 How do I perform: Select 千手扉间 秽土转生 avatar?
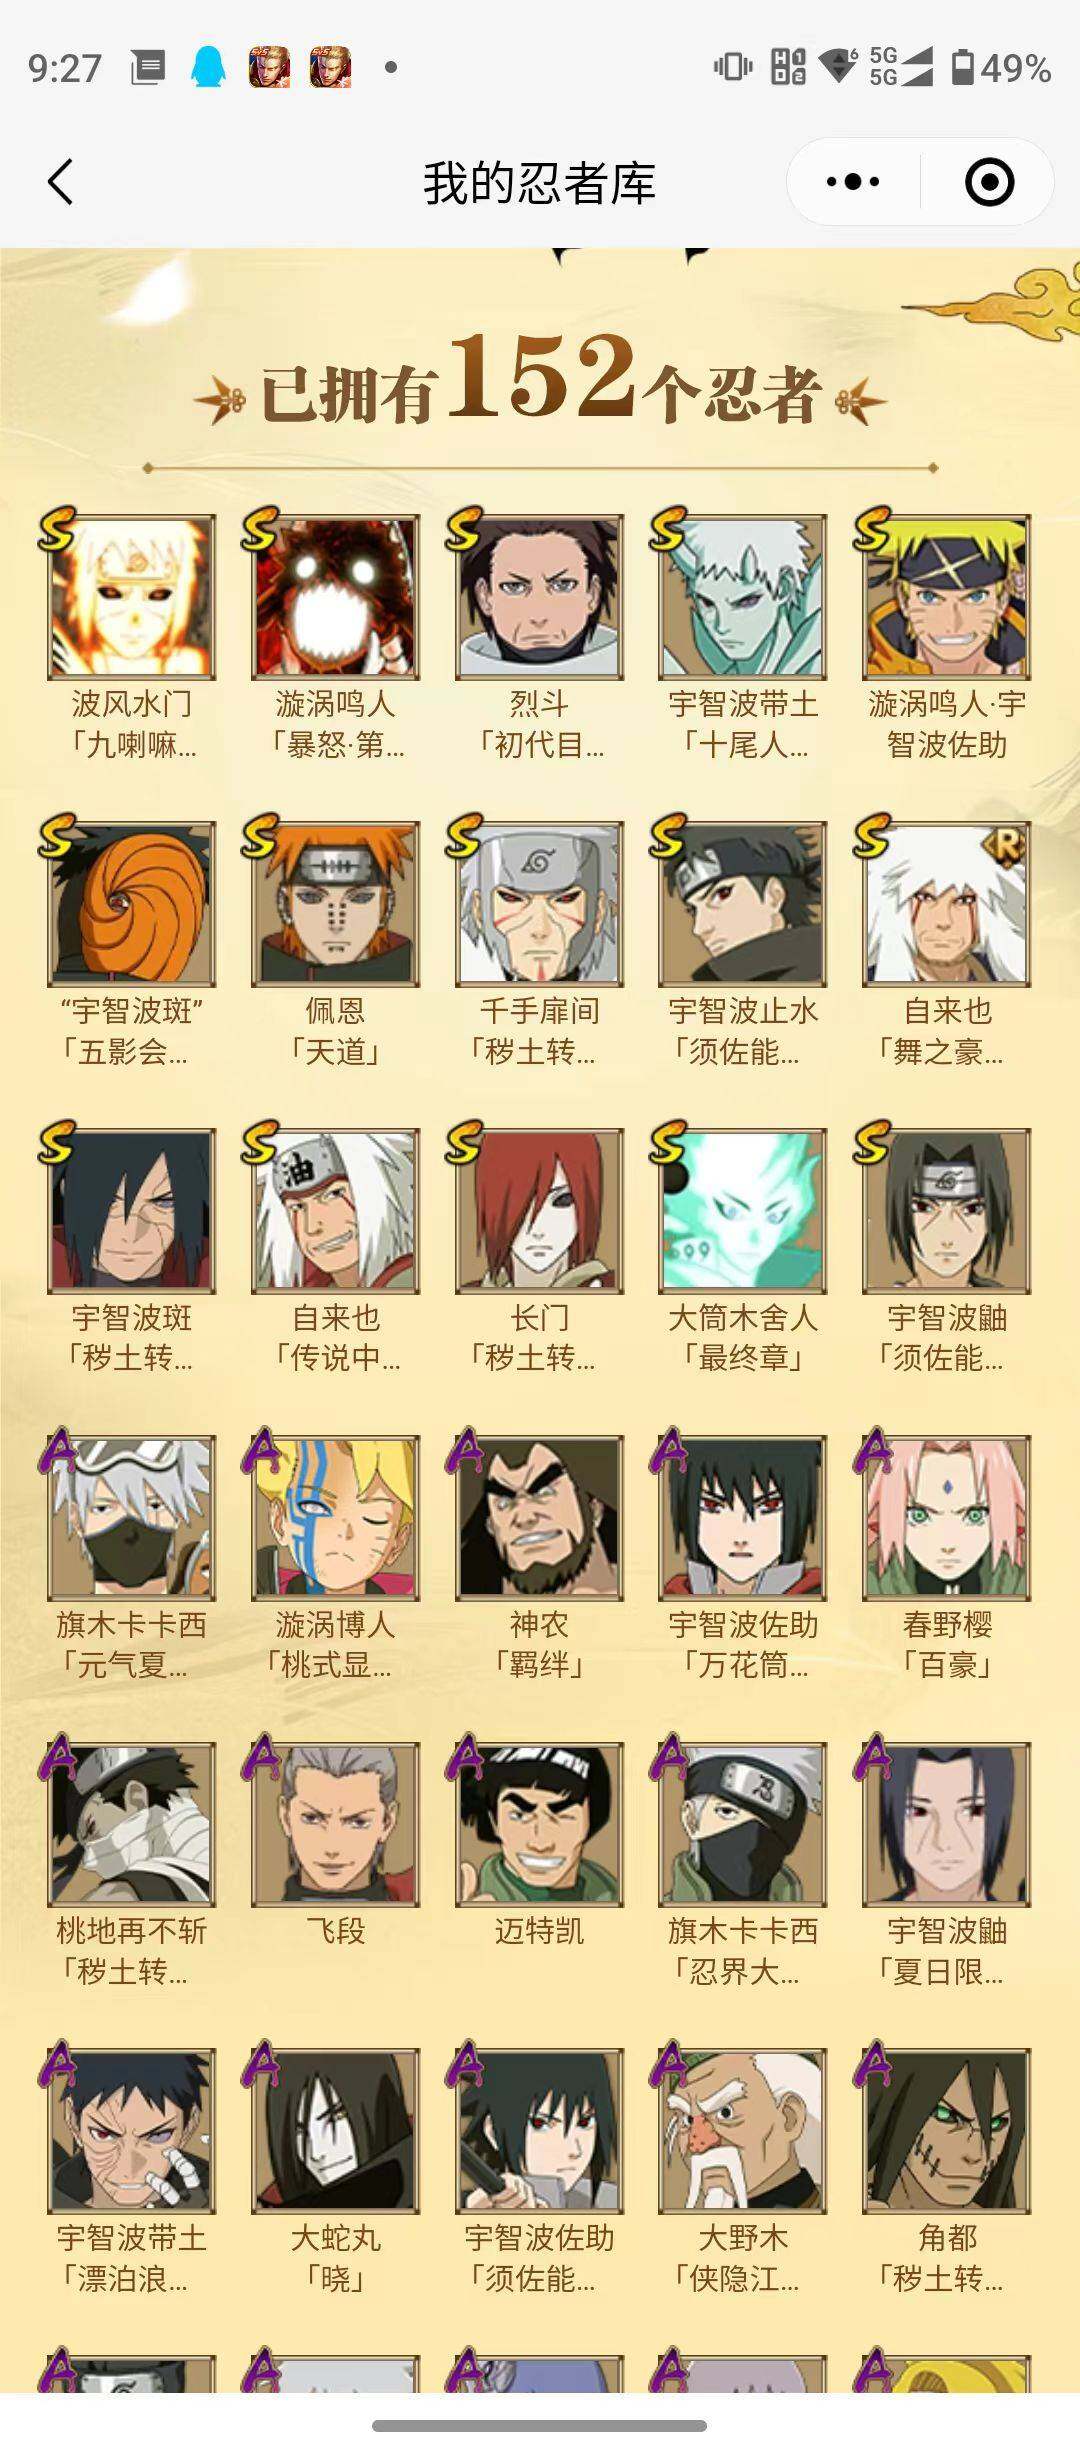pos(539,904)
